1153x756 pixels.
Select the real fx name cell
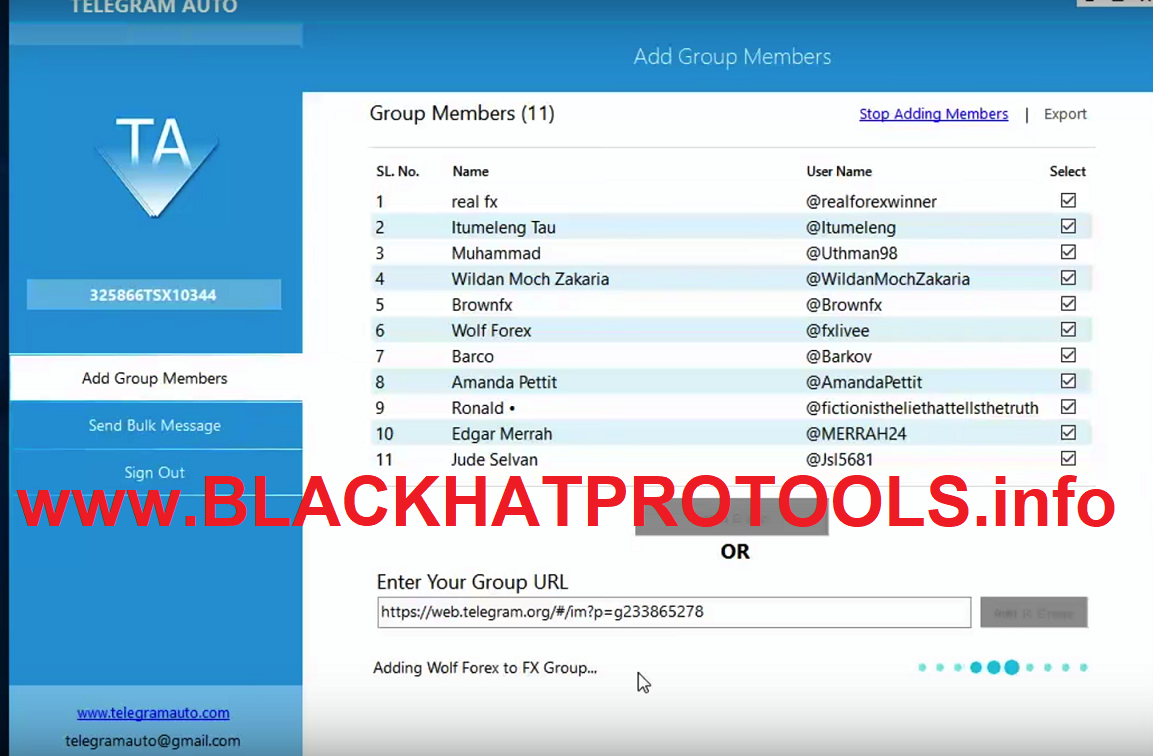474,202
